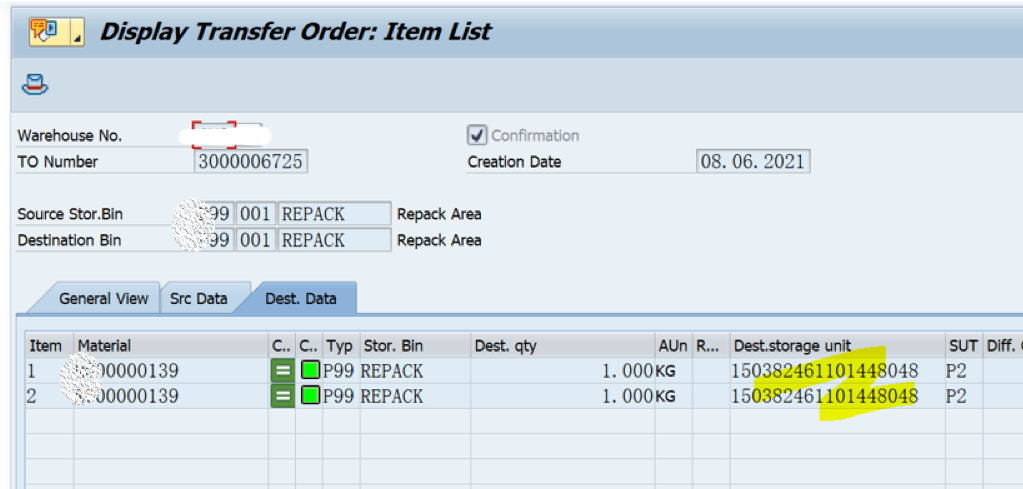Image resolution: width=1023 pixels, height=489 pixels.
Task: Click the confirmation status icon in item 1
Action: tap(282, 372)
